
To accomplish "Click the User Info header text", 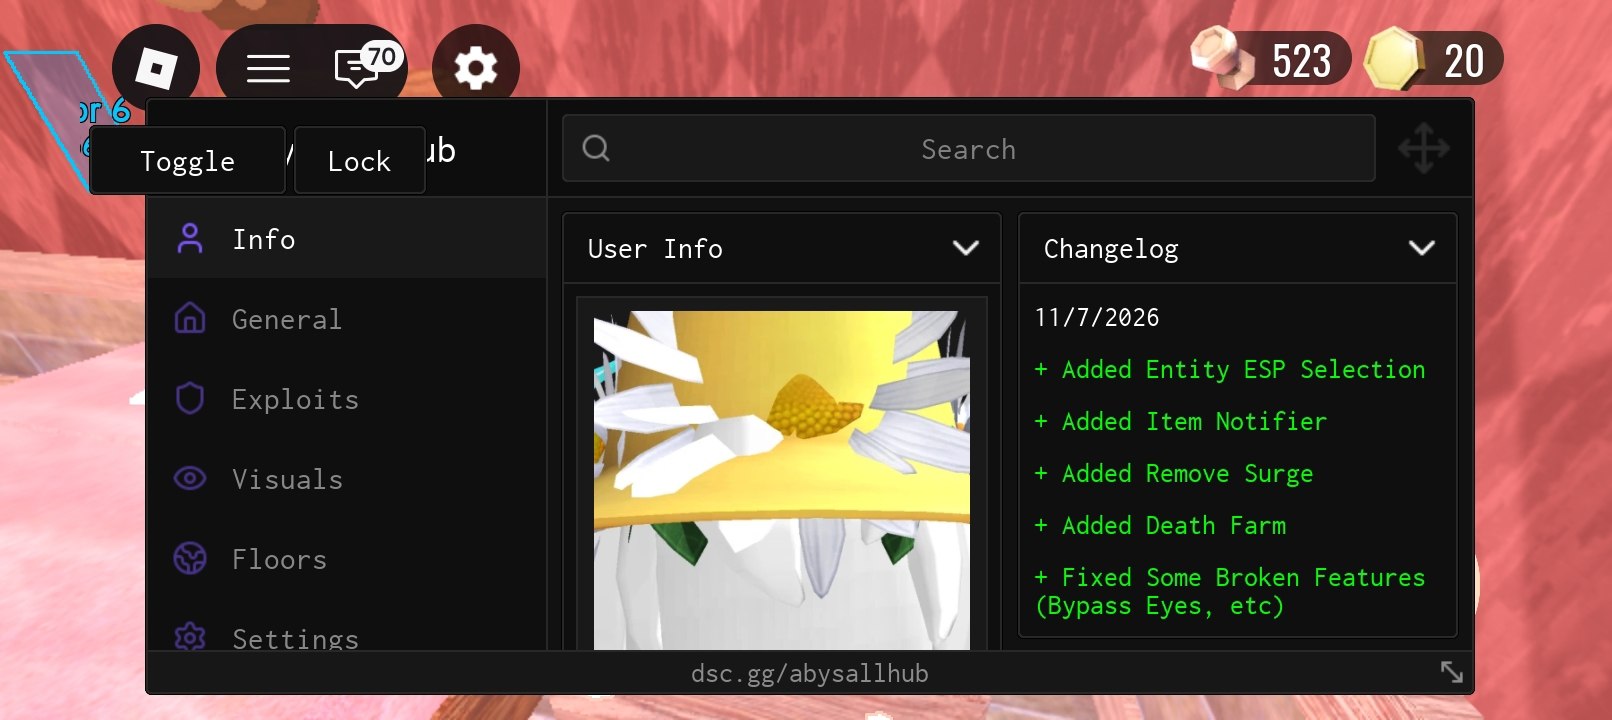I will click(655, 248).
